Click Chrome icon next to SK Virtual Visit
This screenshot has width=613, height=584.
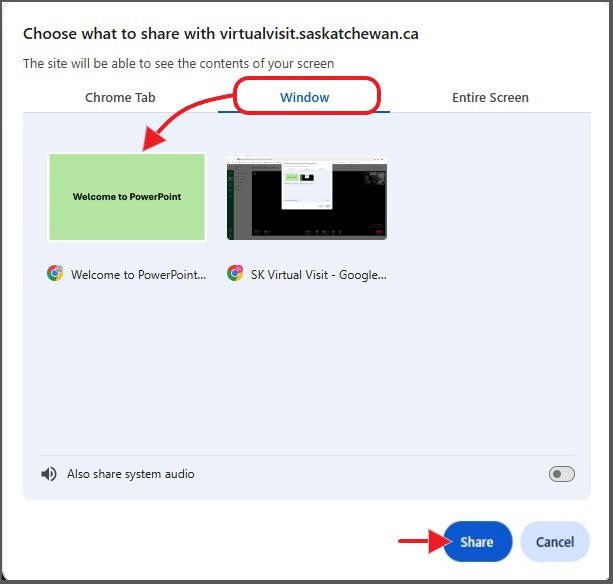pyautogui.click(x=235, y=273)
